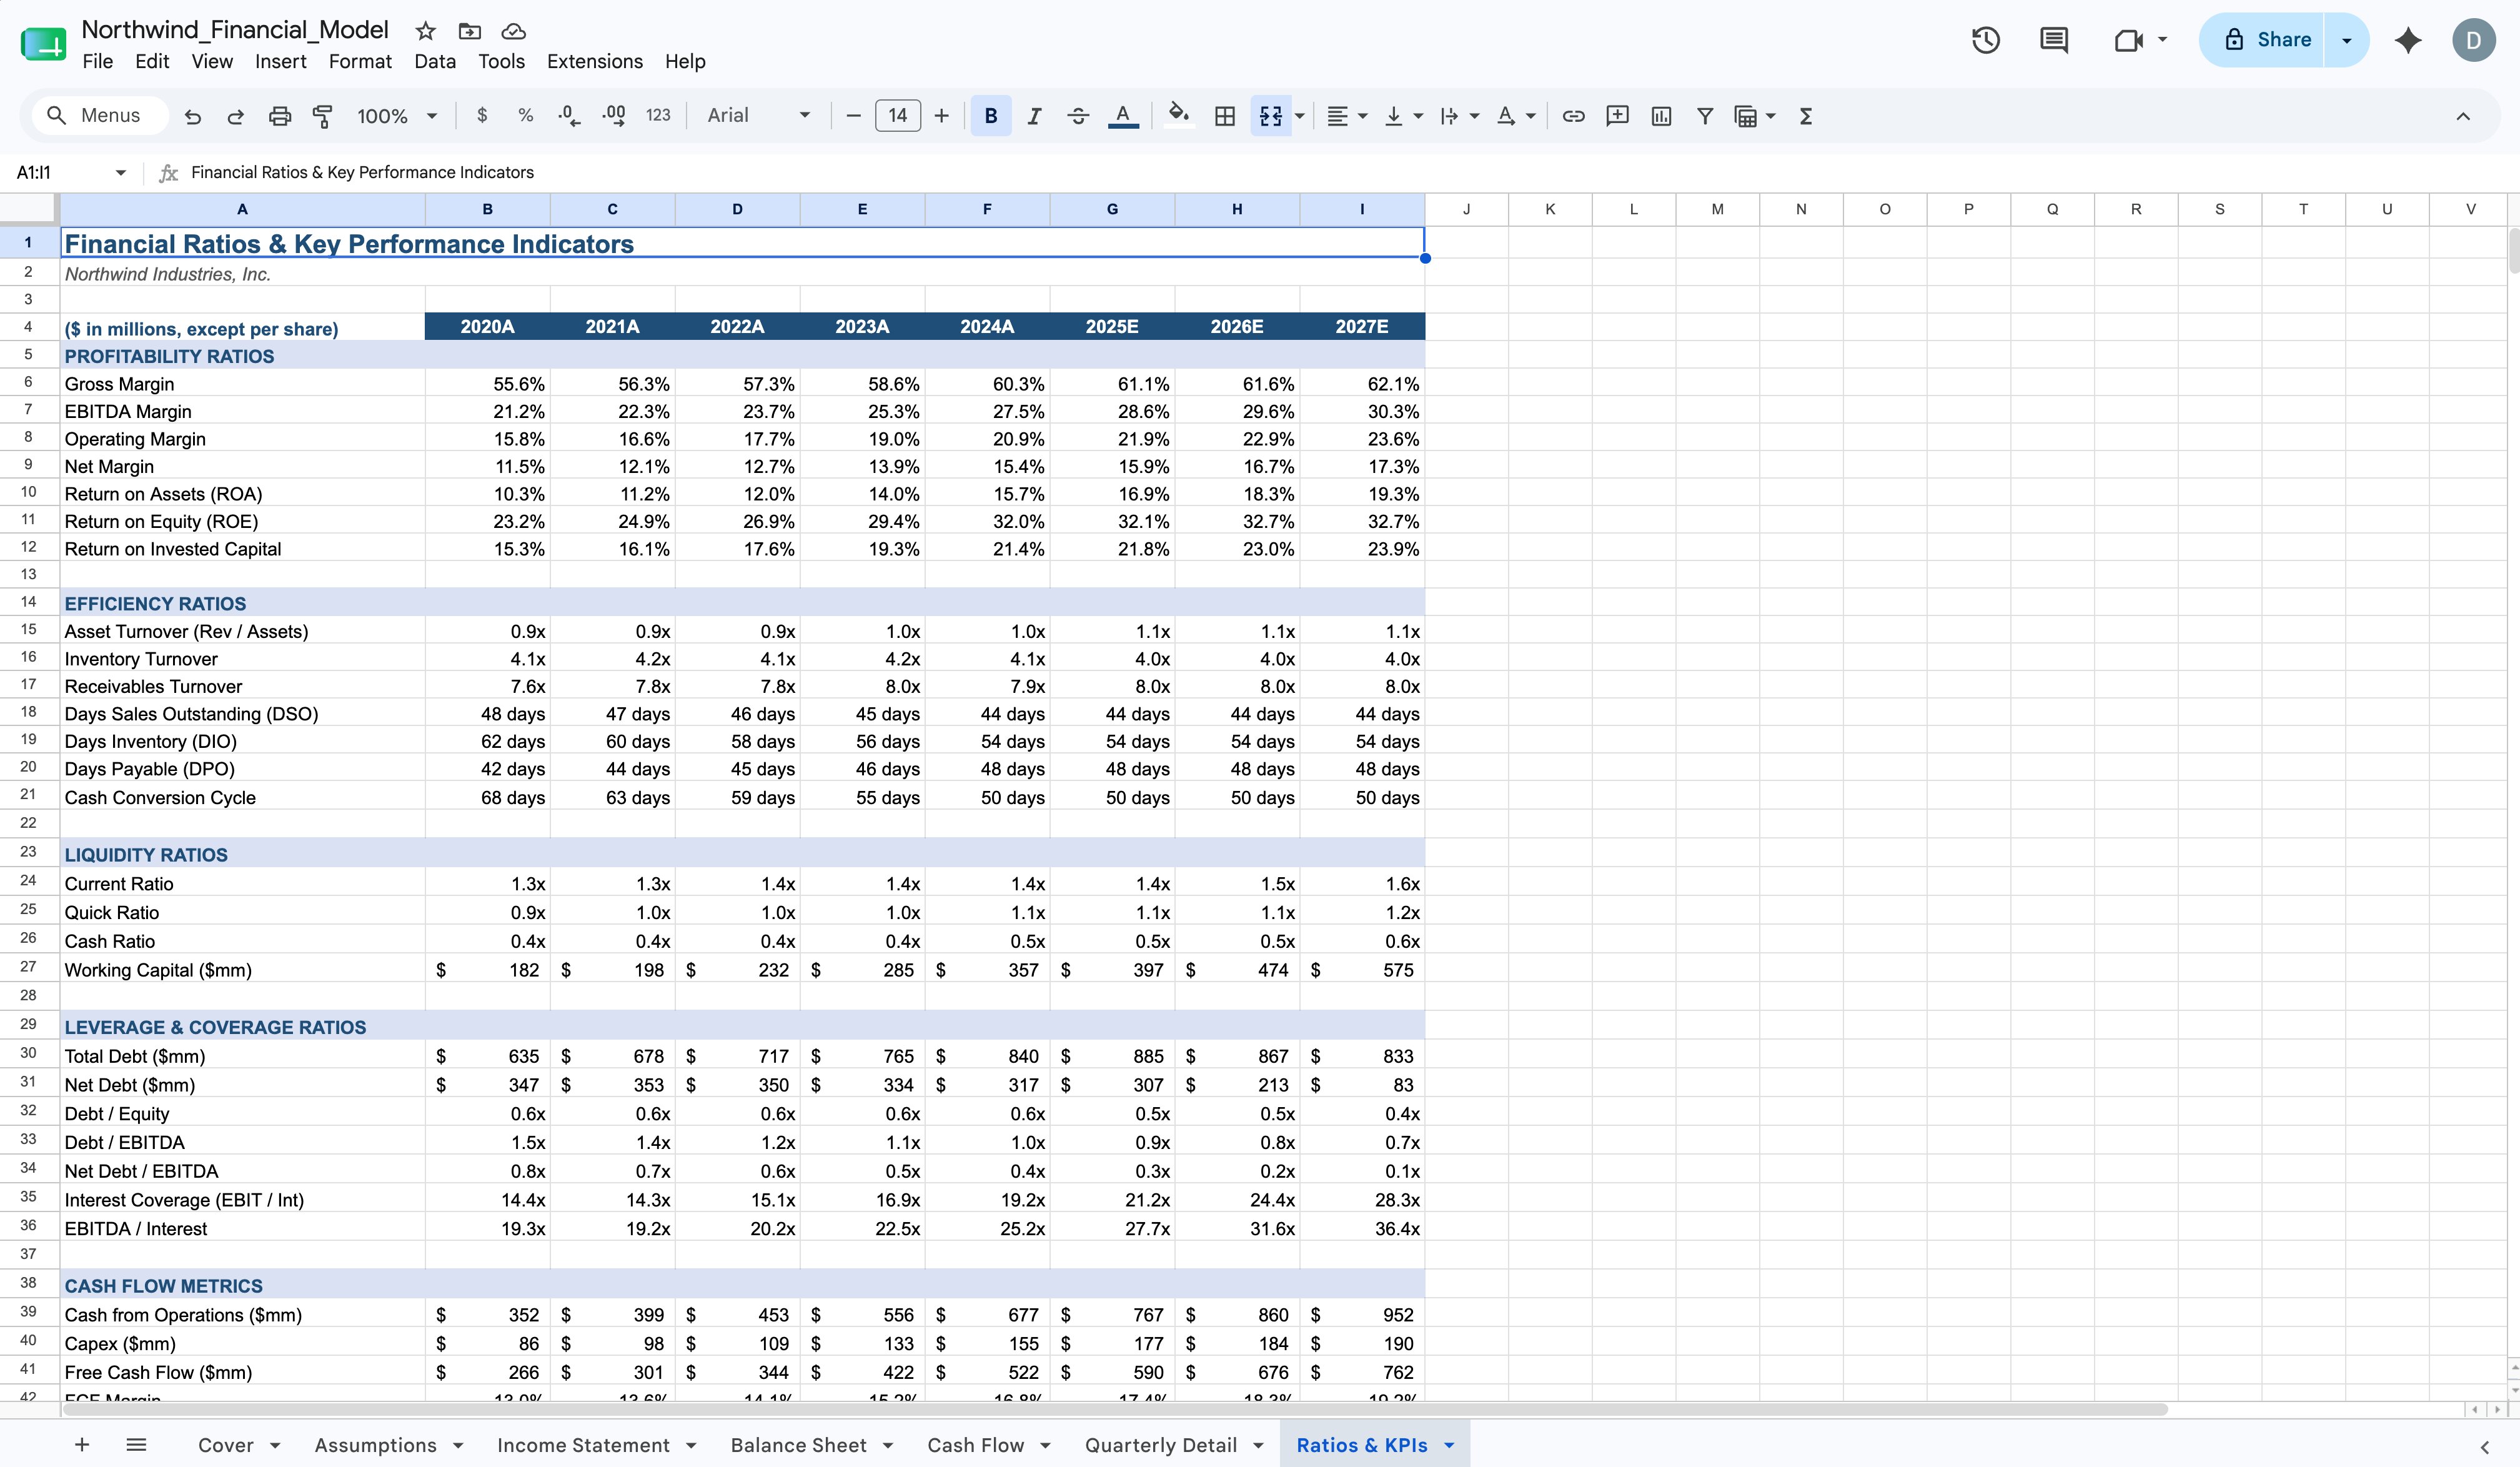The image size is (2520, 1467).
Task: Toggle merge cells button
Action: 1271,116
